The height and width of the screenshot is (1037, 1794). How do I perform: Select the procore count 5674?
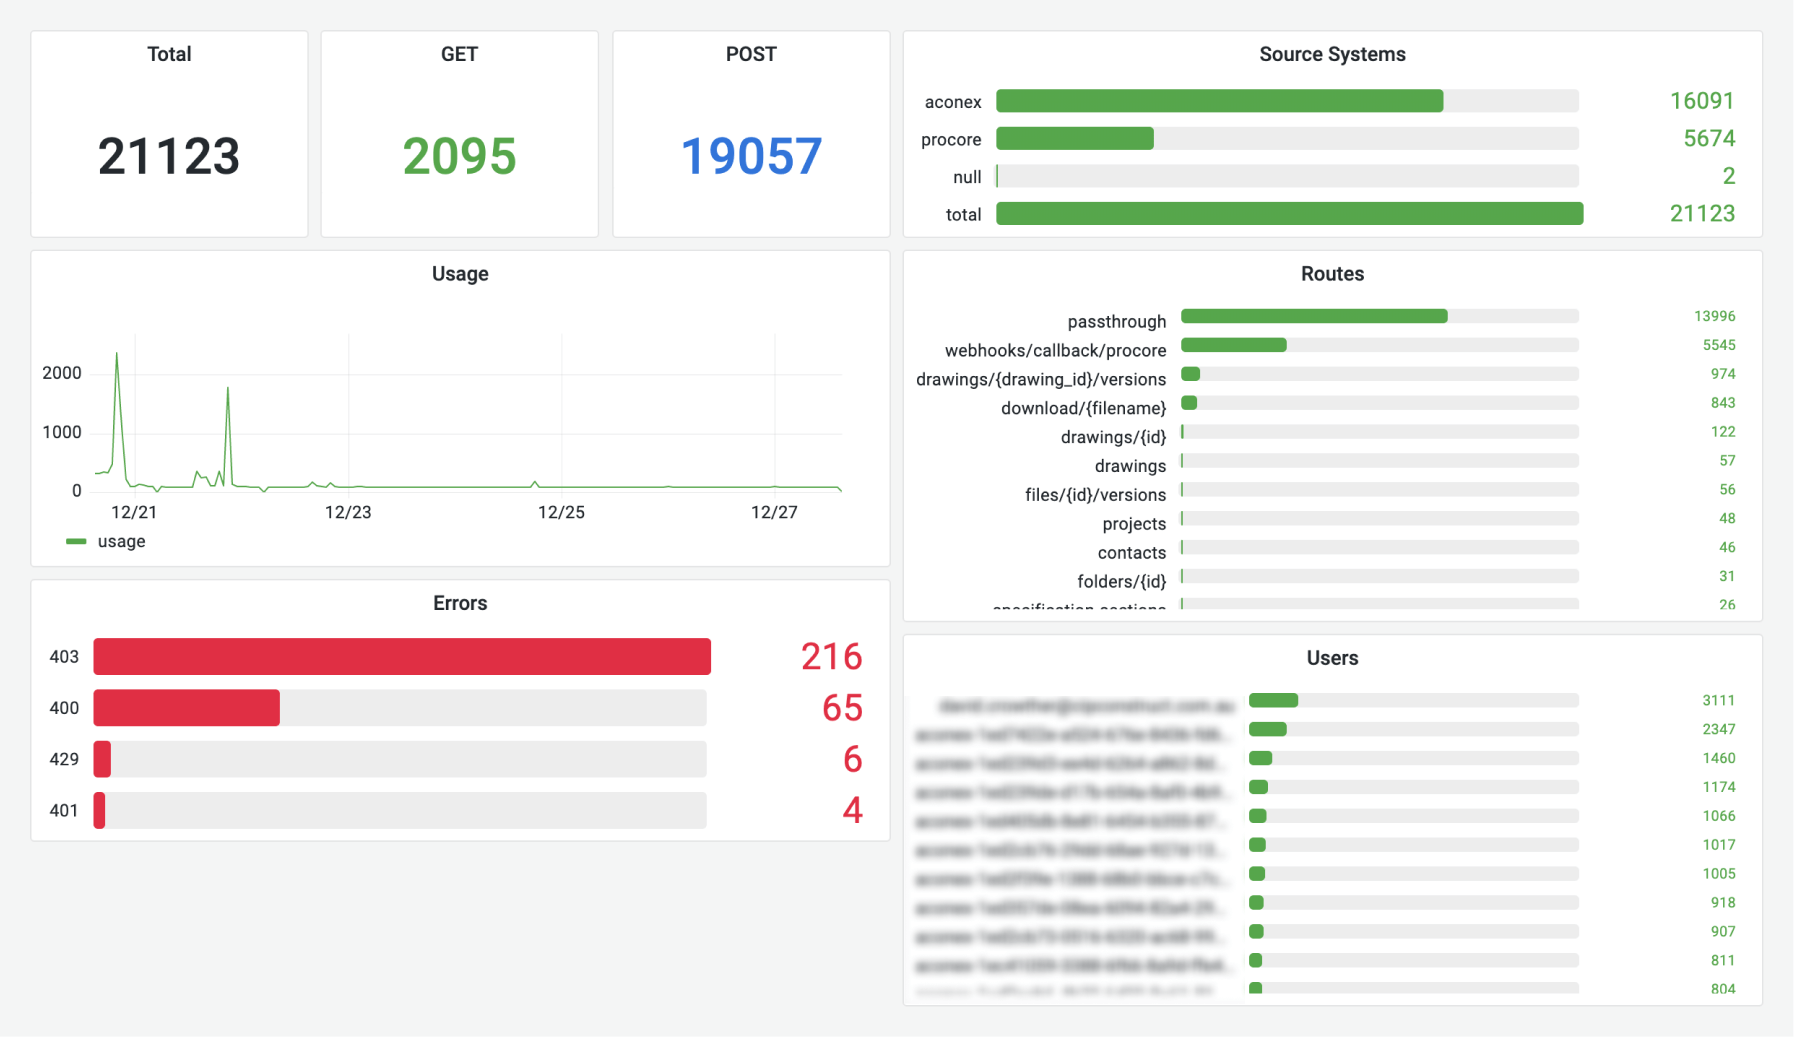[x=1709, y=138]
